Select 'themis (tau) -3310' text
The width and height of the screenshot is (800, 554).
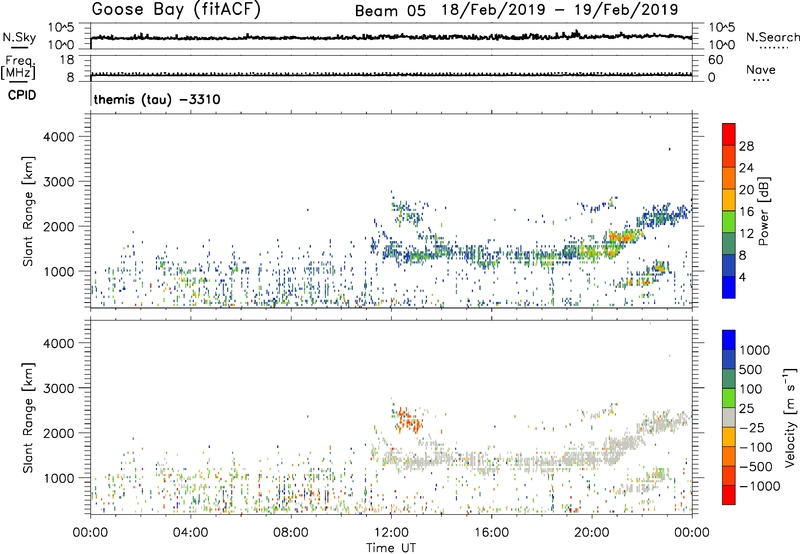click(x=157, y=99)
